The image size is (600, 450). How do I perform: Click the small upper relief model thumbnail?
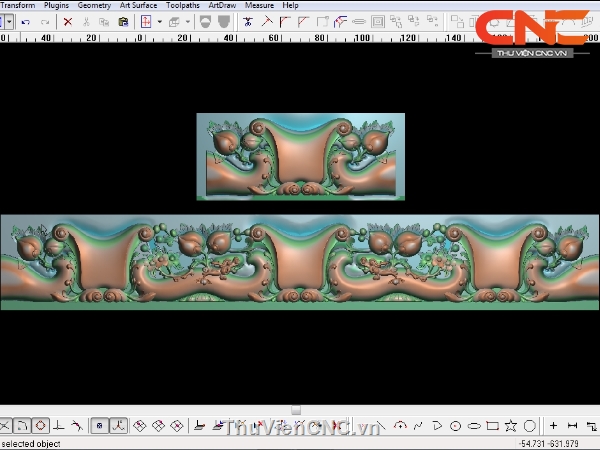tap(300, 156)
